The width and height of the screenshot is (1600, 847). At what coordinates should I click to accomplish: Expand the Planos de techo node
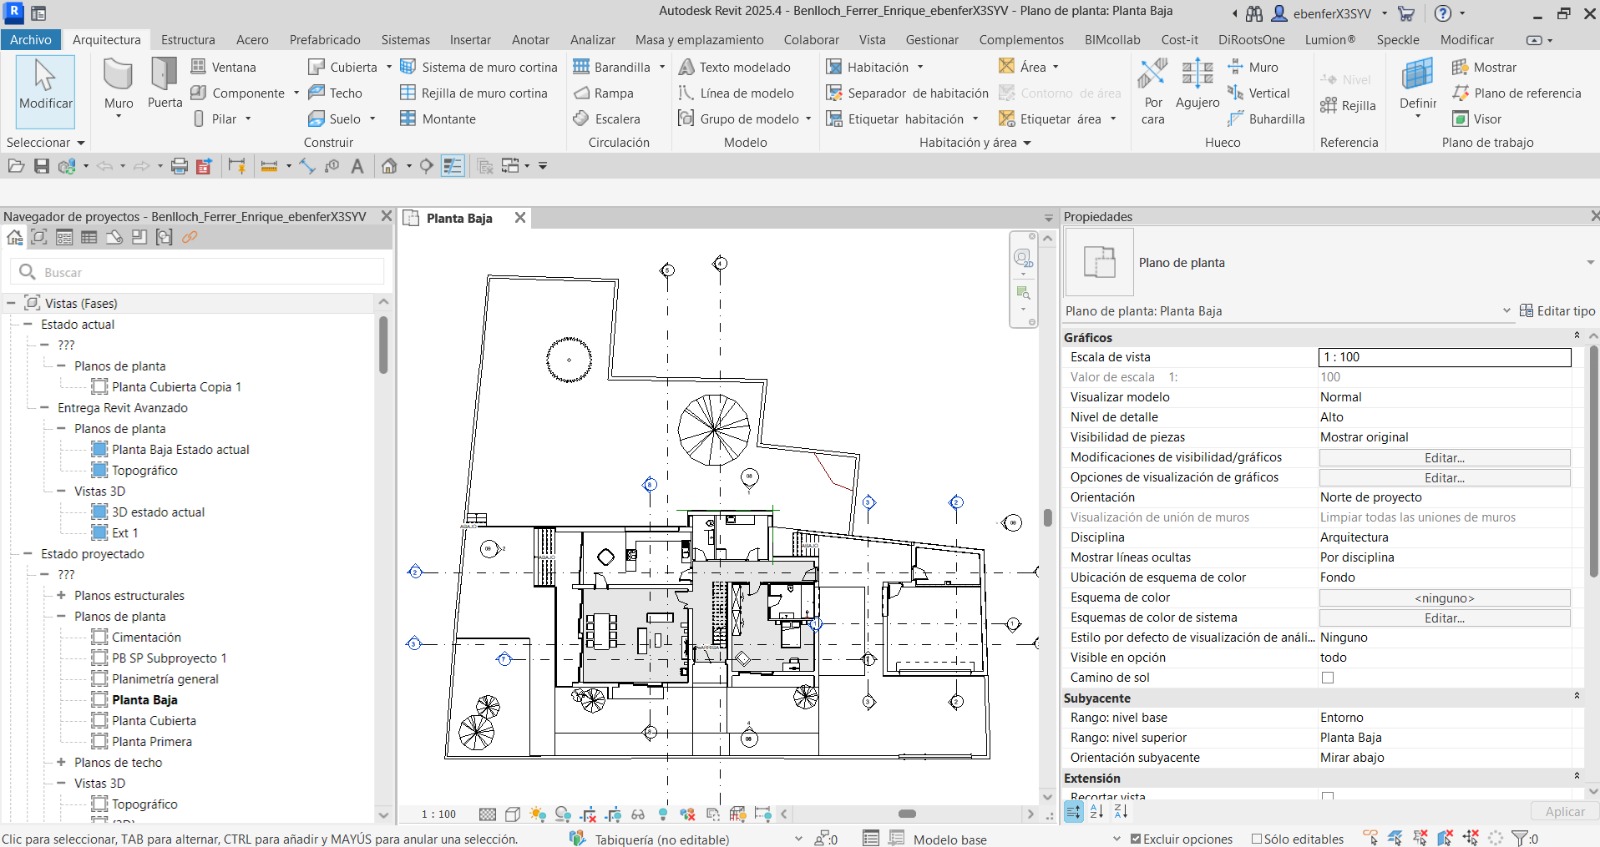pyautogui.click(x=61, y=762)
